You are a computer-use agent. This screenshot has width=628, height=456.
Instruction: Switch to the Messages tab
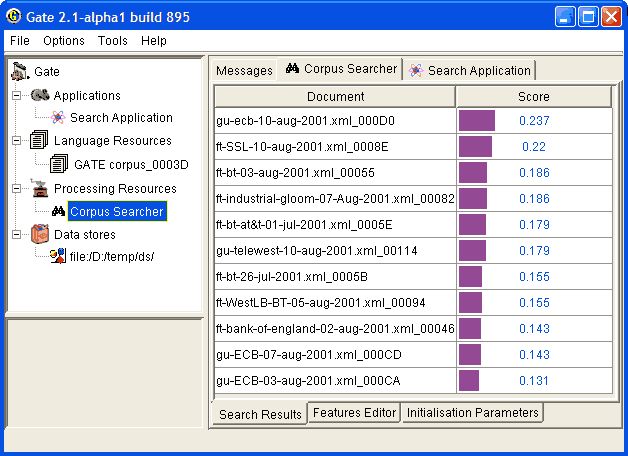pyautogui.click(x=244, y=70)
